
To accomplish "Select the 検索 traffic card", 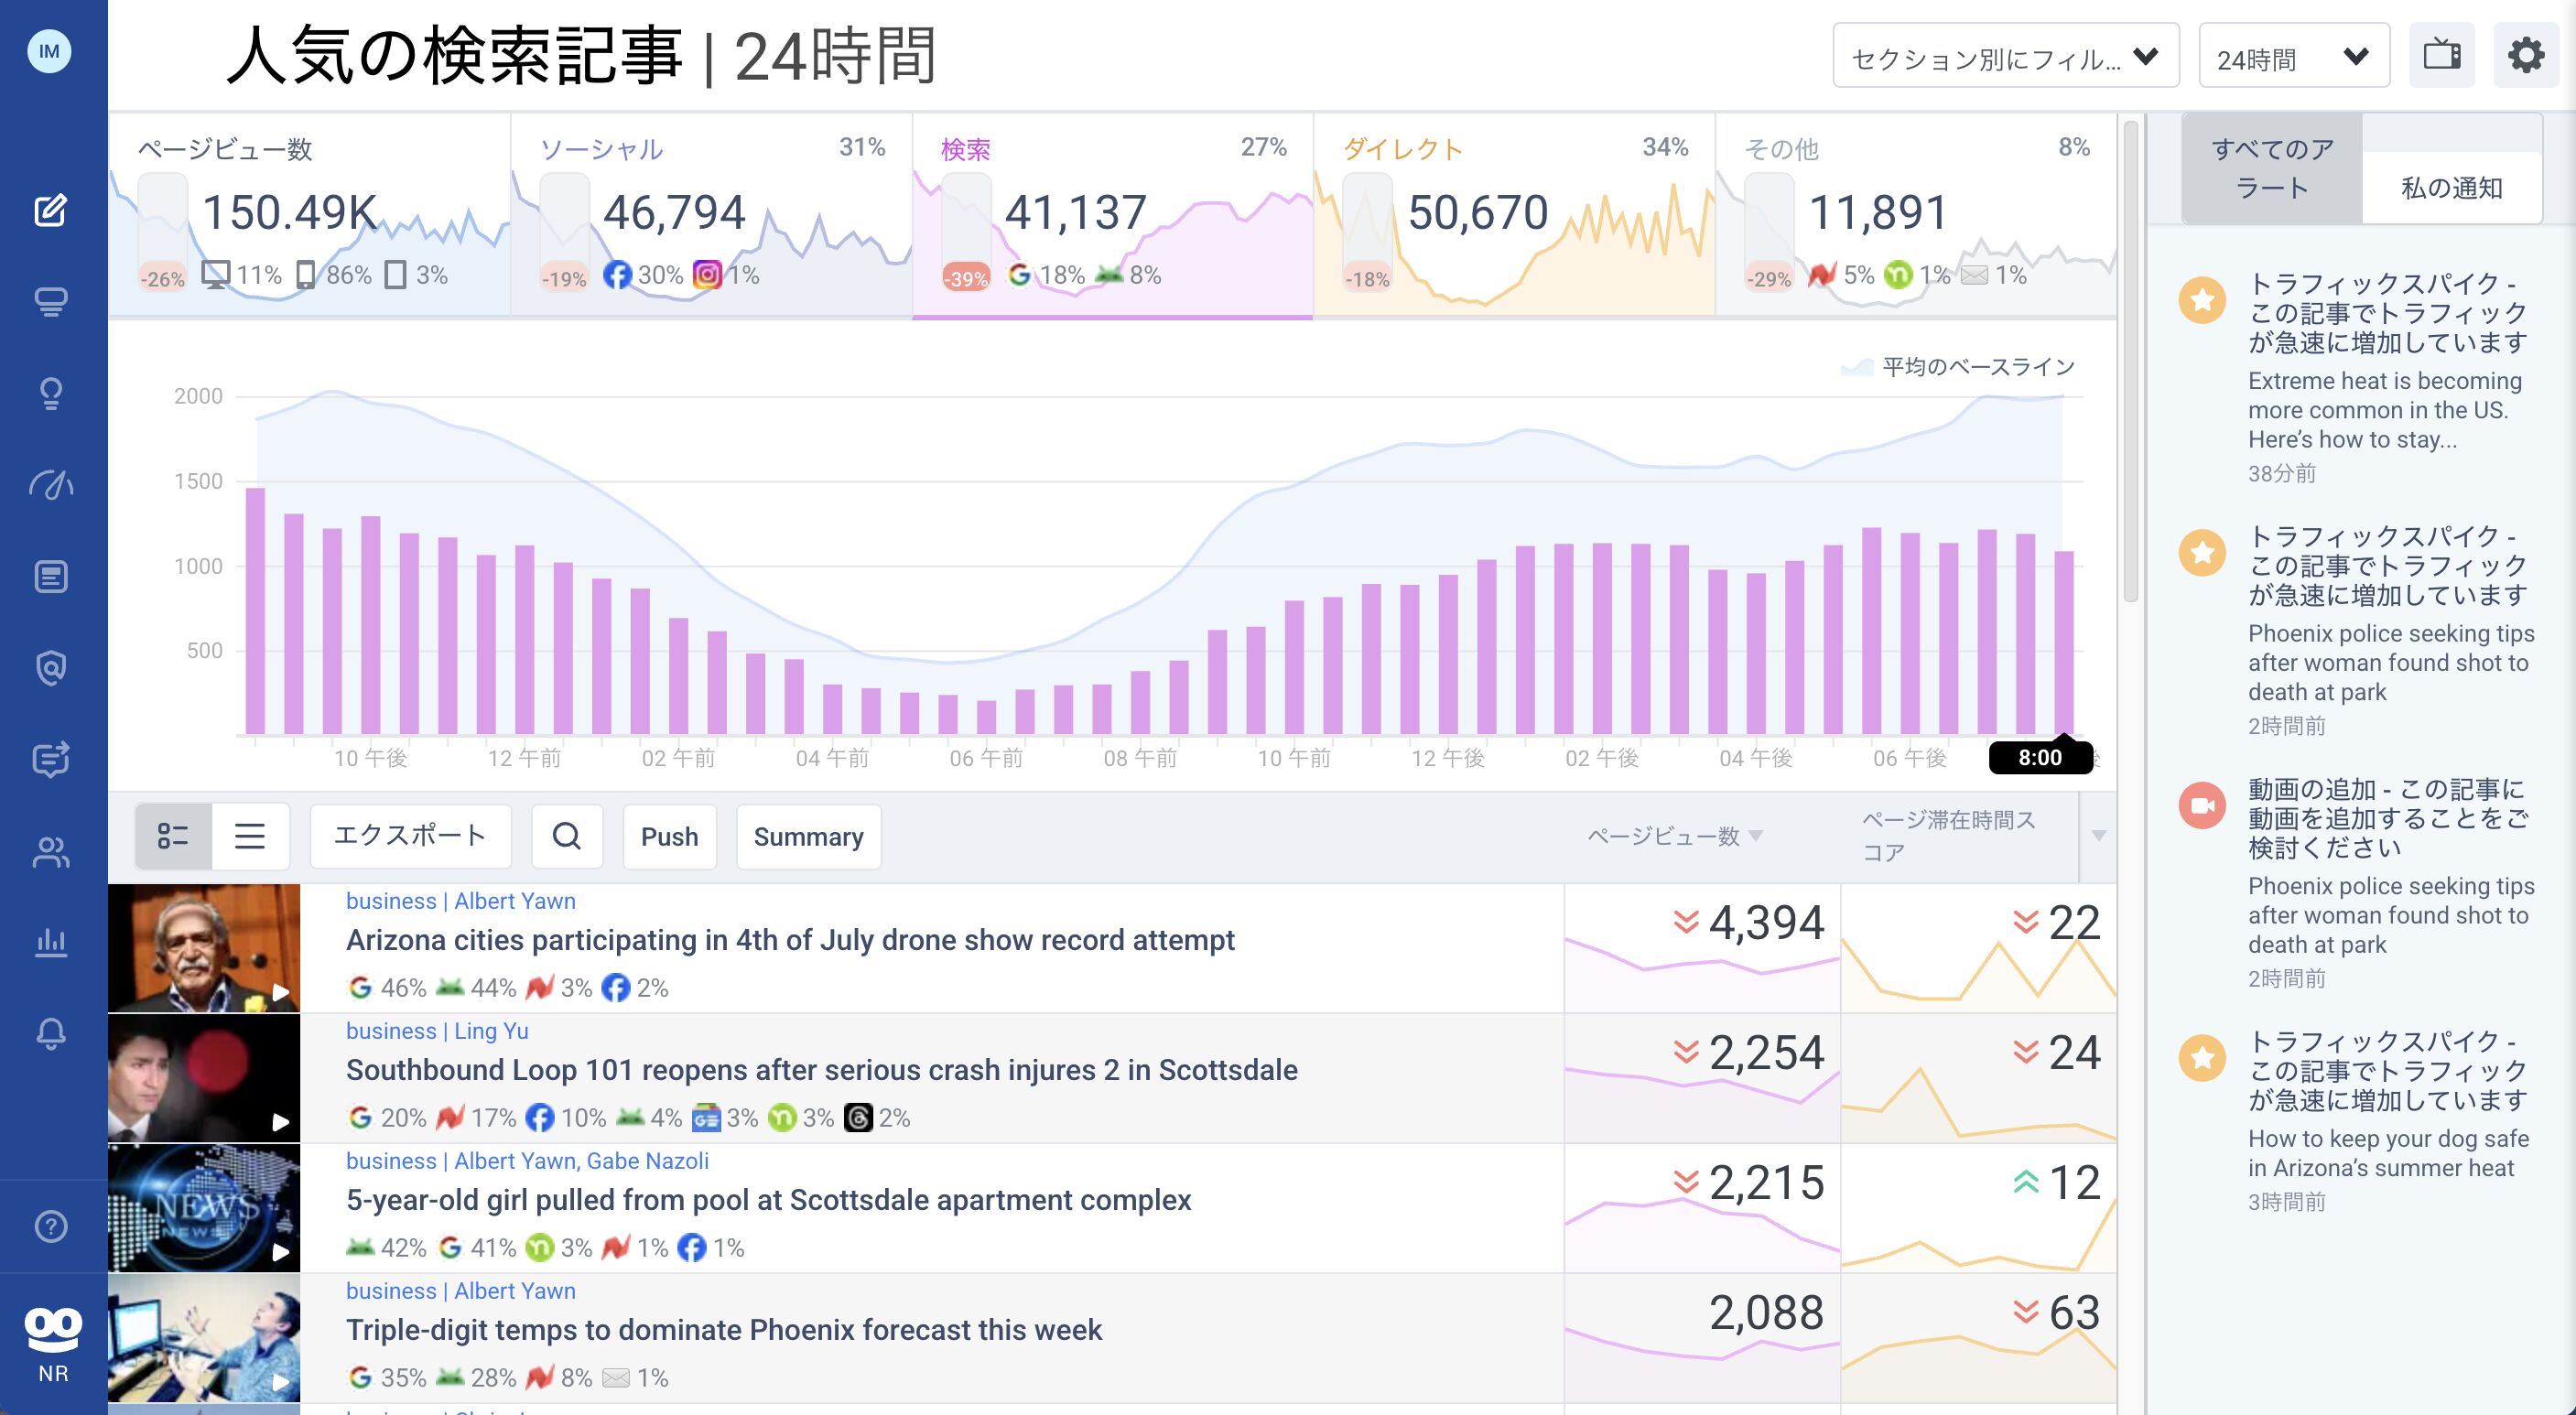I will pos(1112,215).
